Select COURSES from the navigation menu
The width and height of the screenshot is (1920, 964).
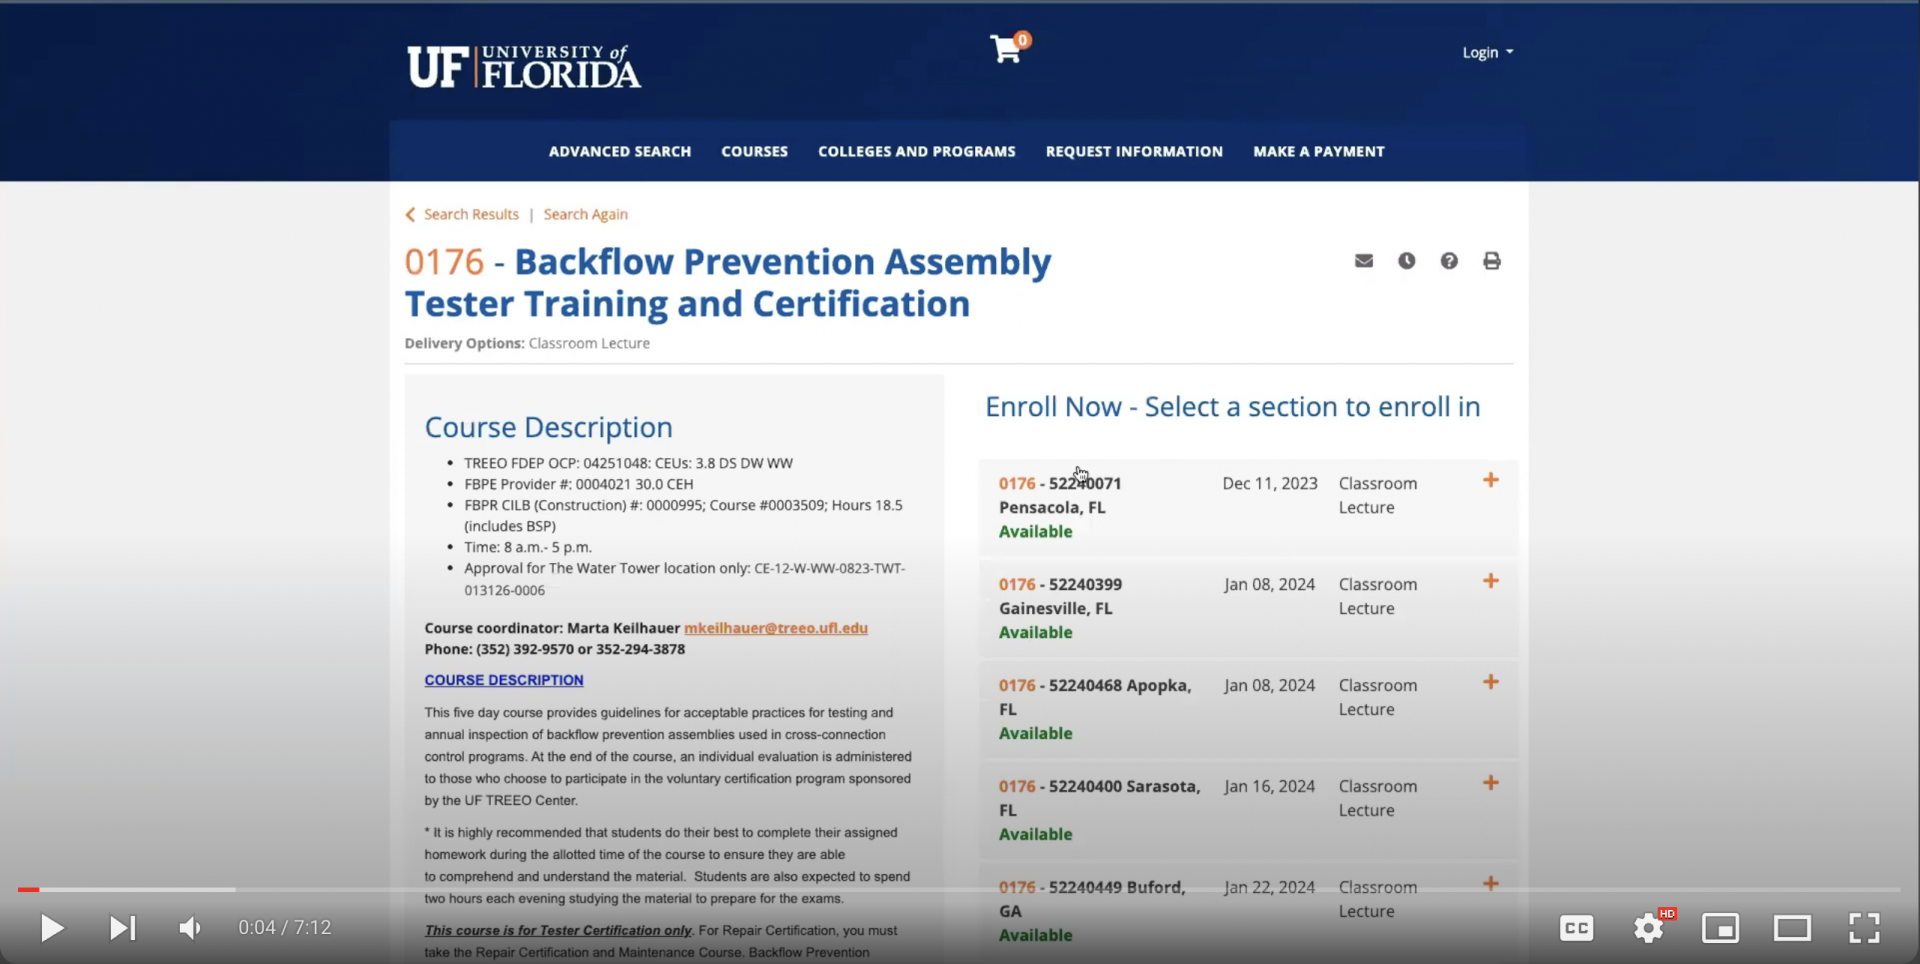coord(754,151)
